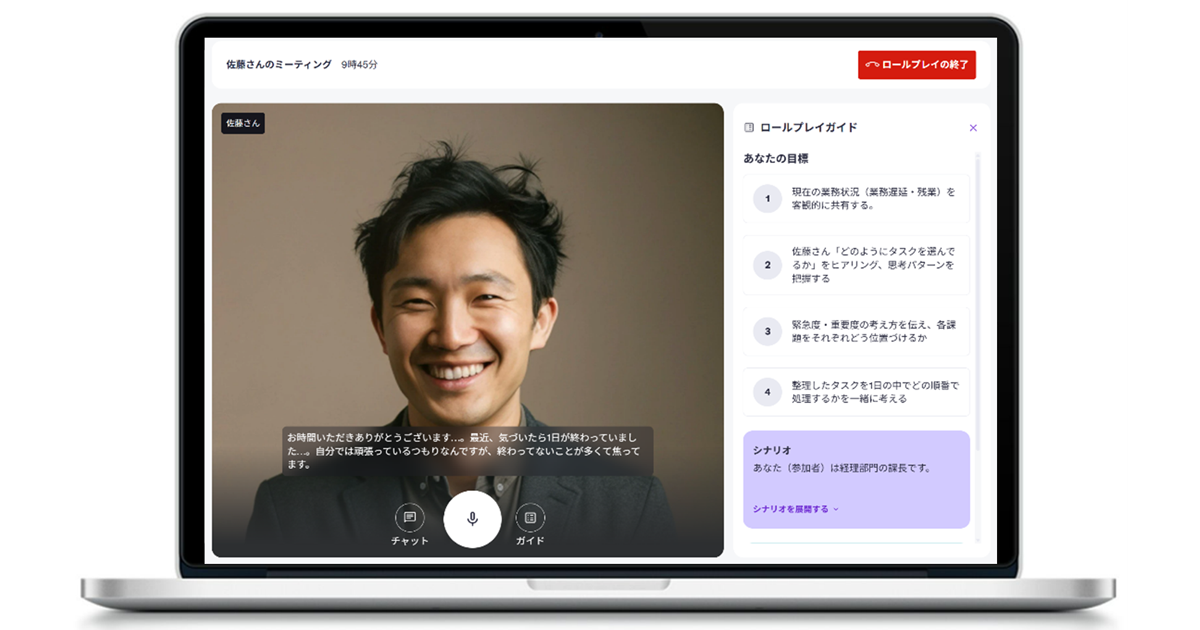Click the book icon beside ロールプレイガイド

point(749,128)
